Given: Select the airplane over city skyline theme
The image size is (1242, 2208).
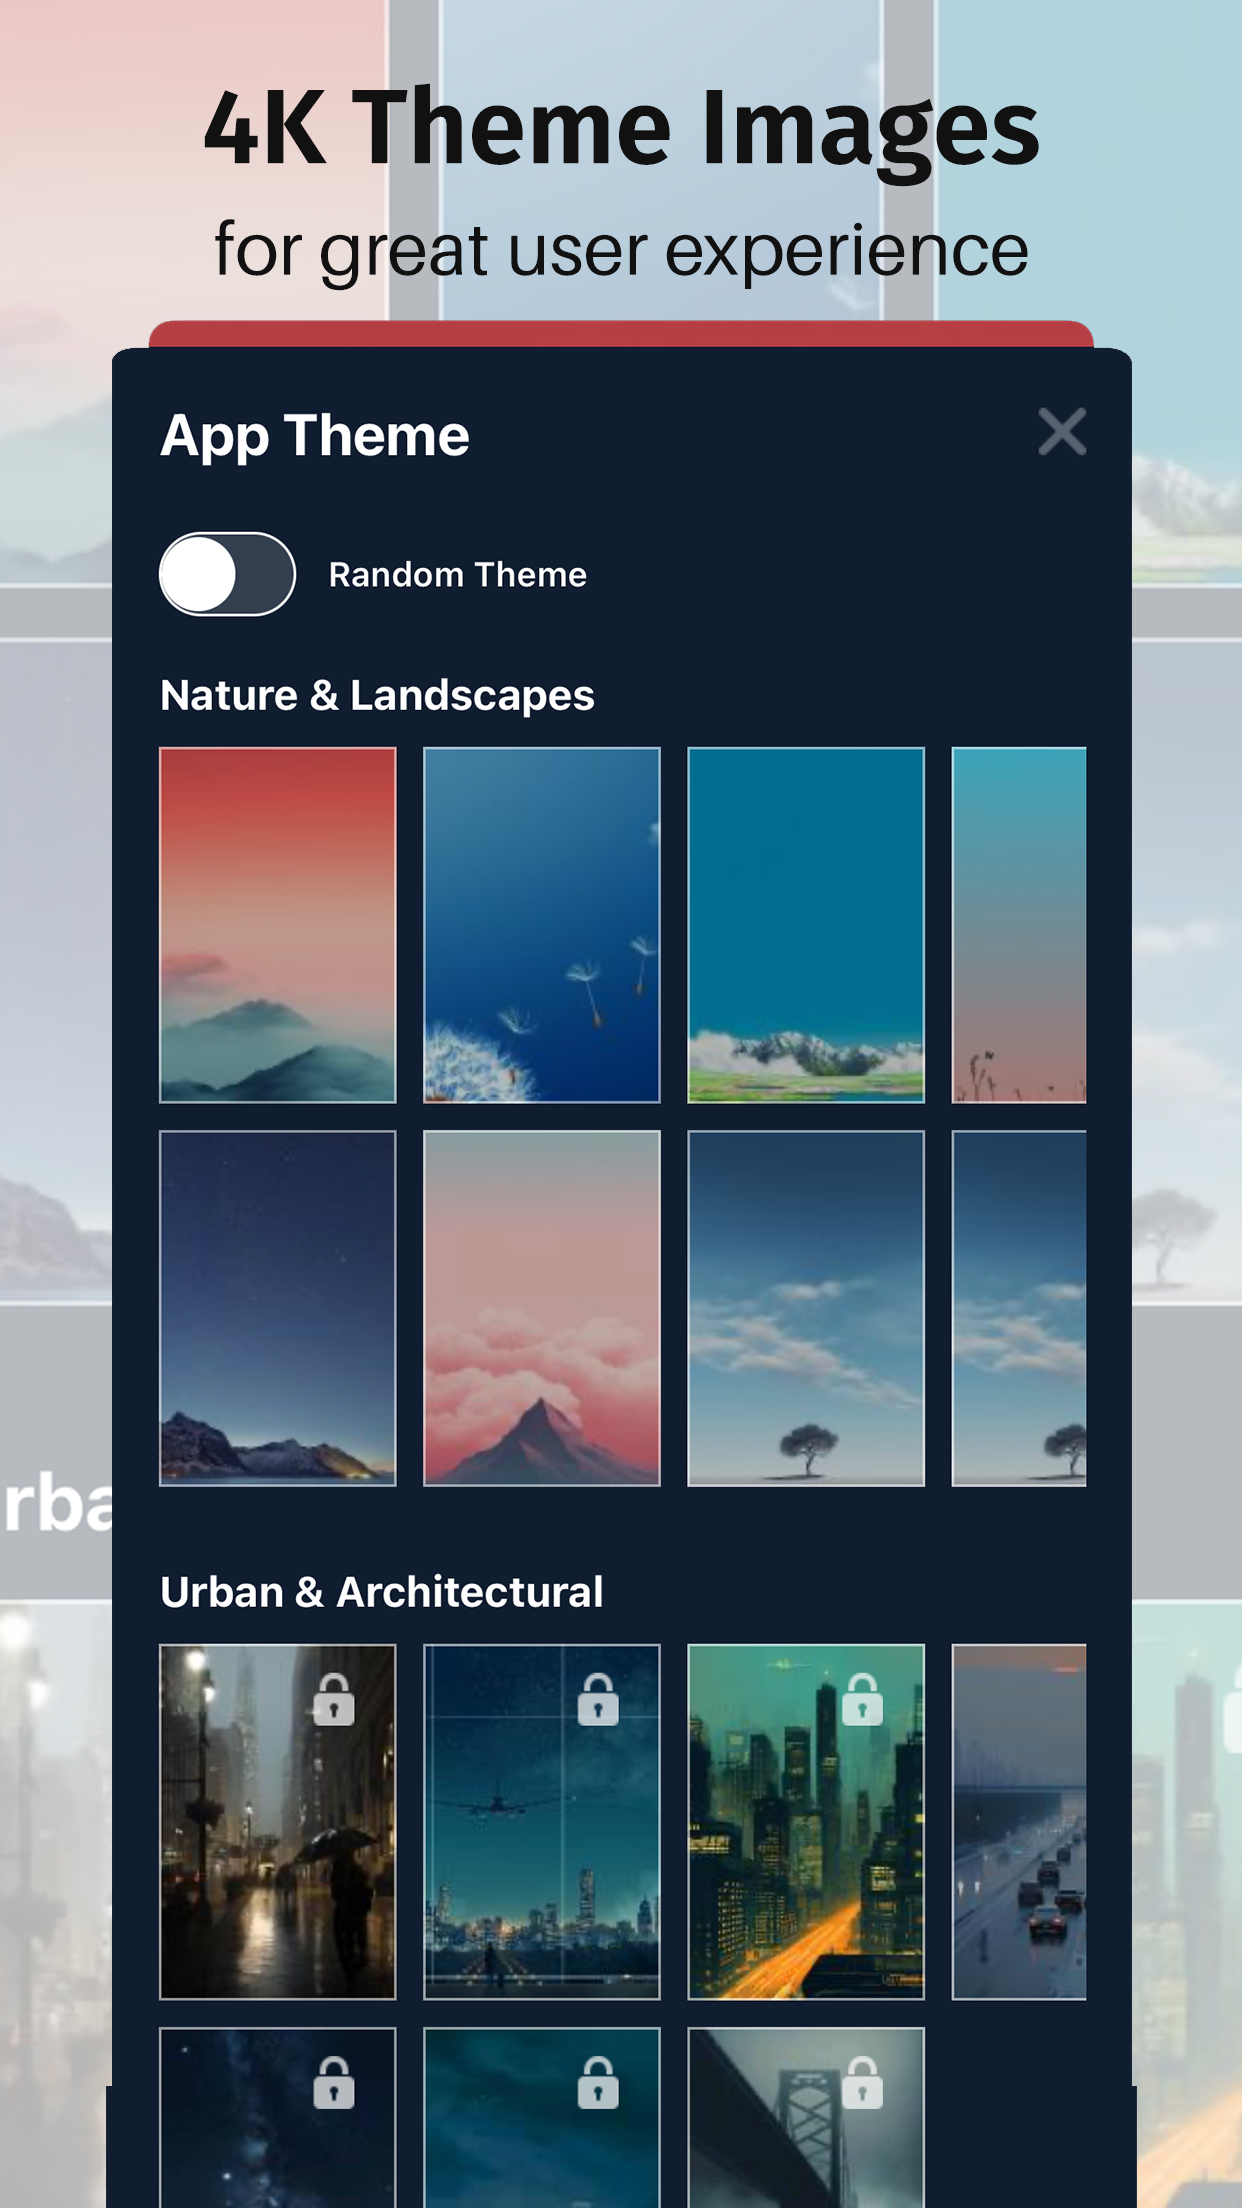Looking at the screenshot, I should [542, 1822].
